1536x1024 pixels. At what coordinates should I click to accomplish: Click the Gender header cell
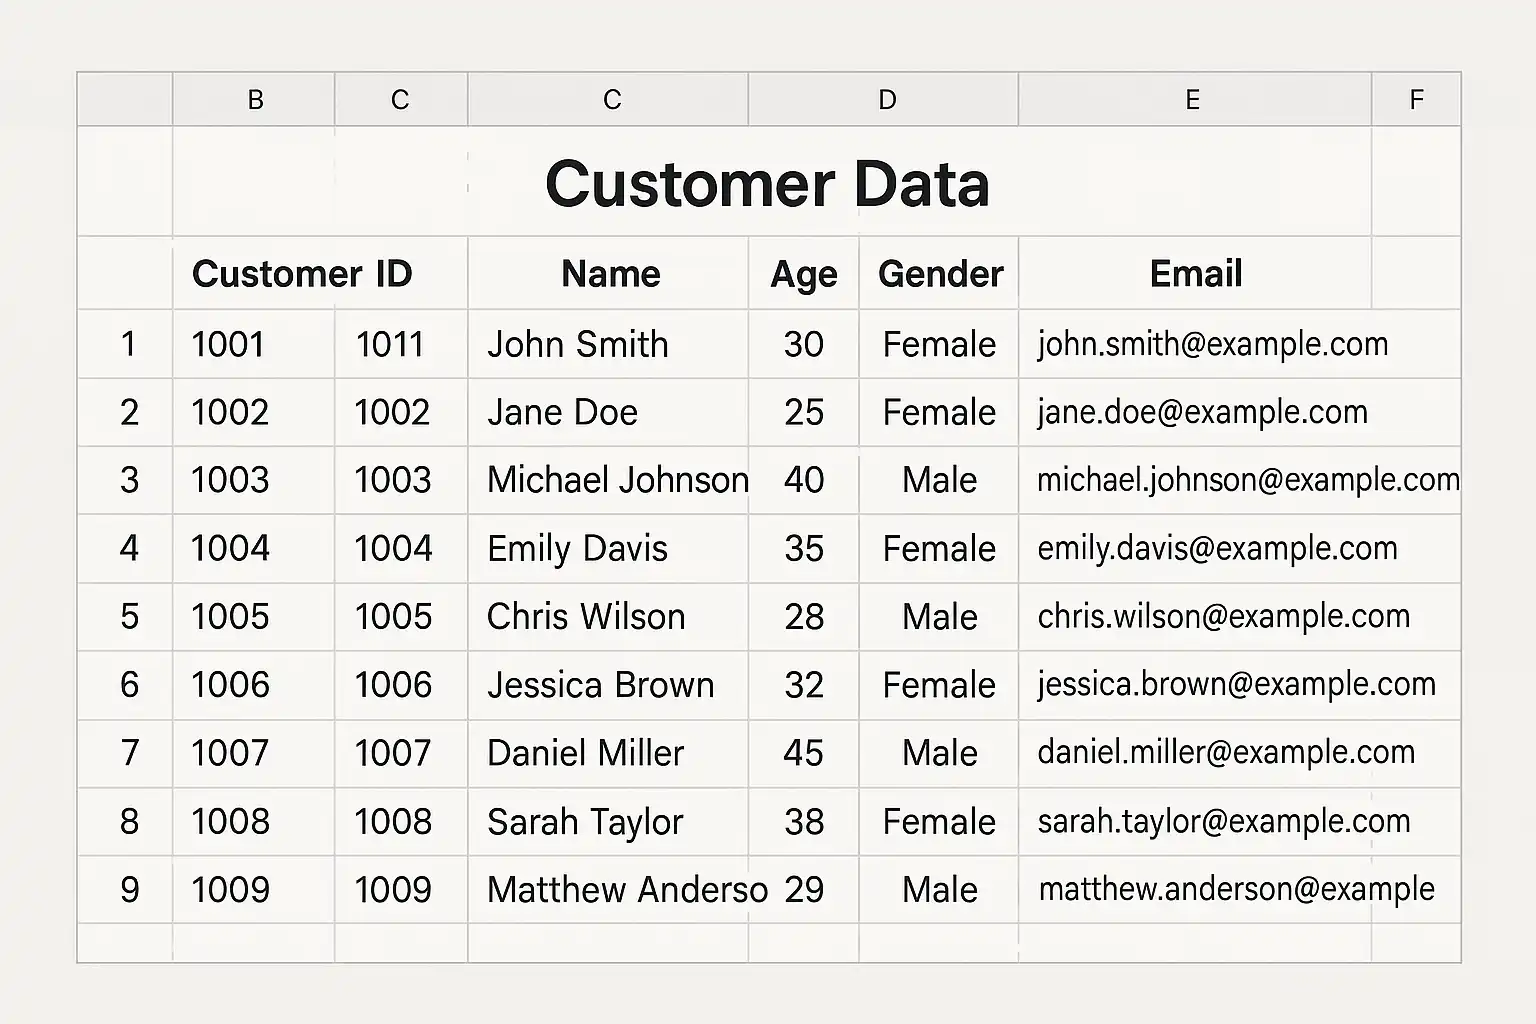coord(940,274)
